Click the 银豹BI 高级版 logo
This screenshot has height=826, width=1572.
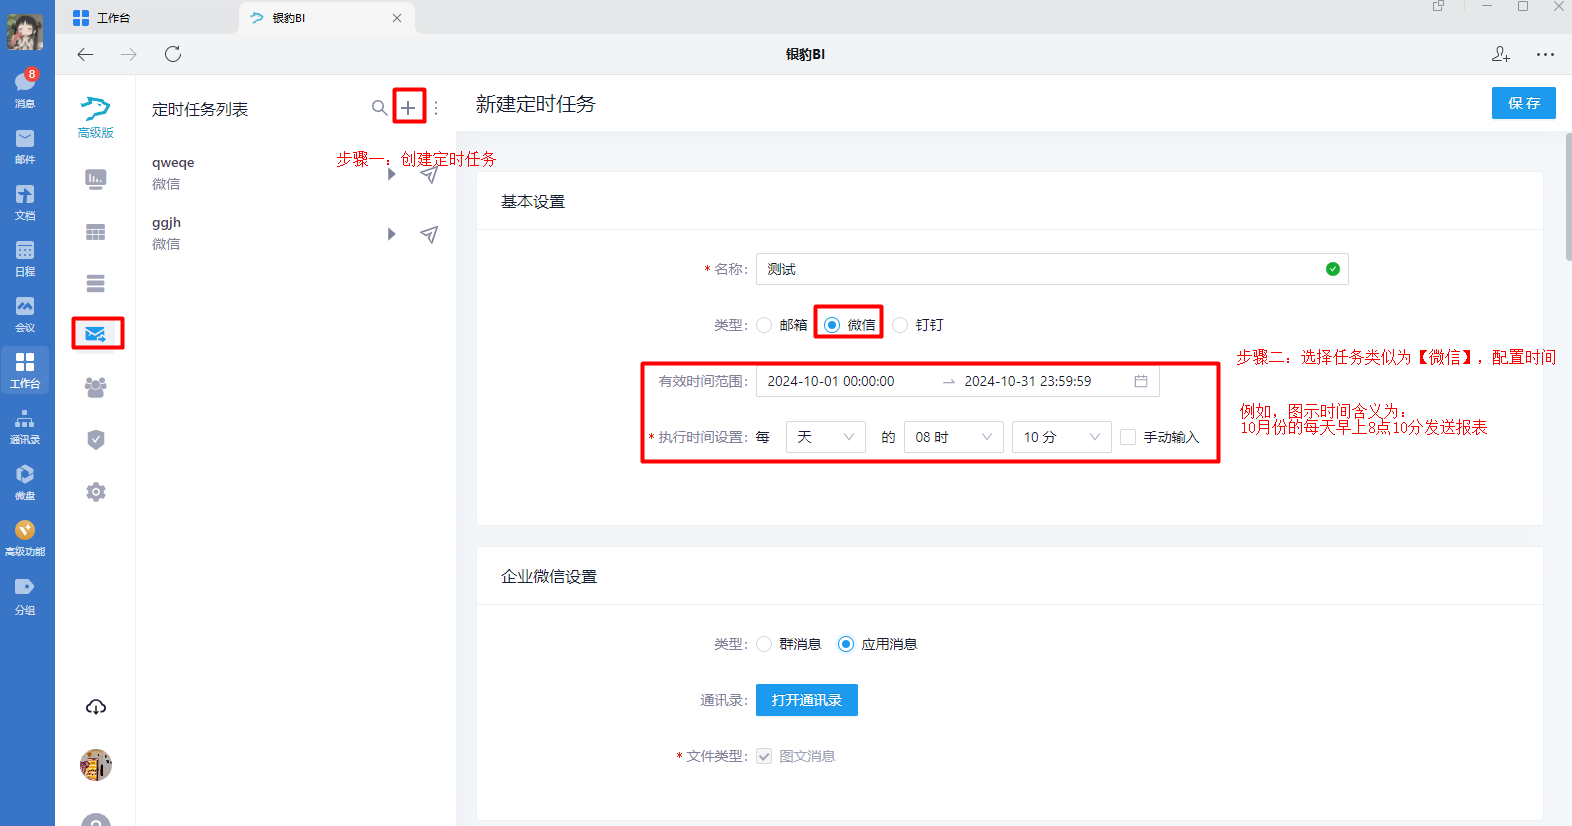(x=96, y=117)
